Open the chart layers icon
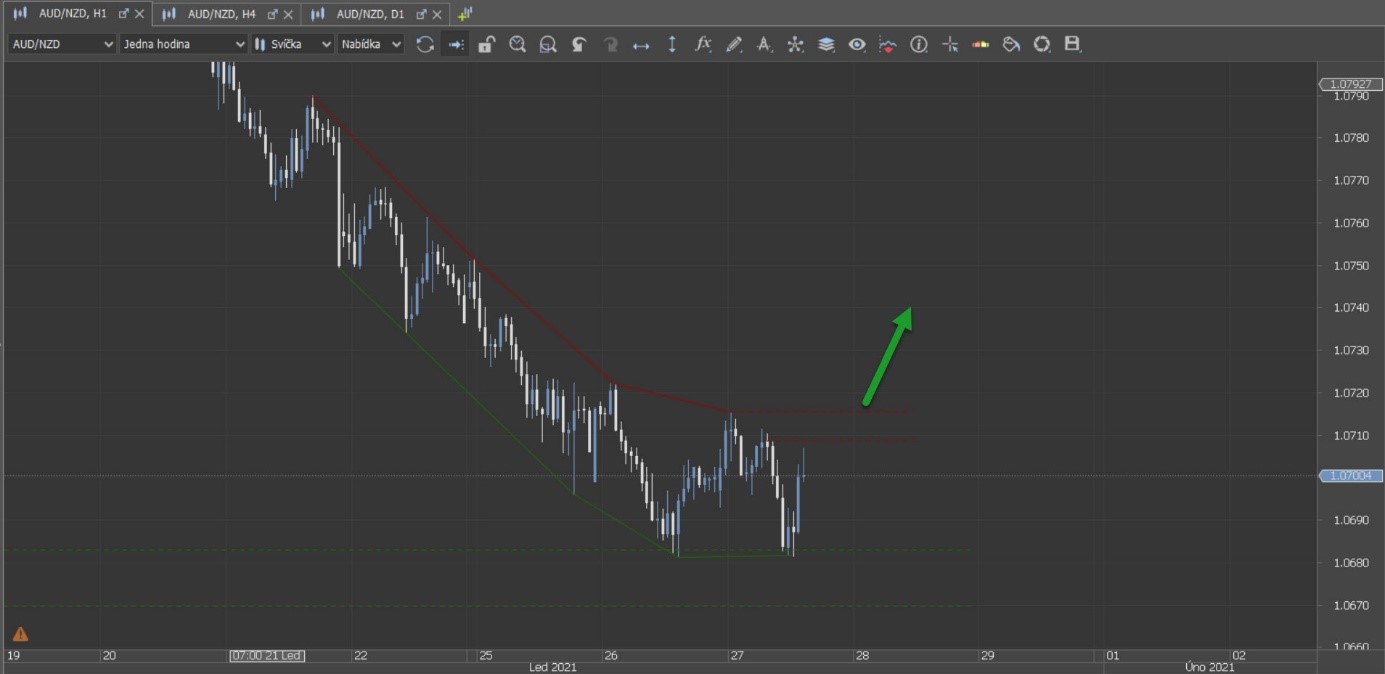Image resolution: width=1385 pixels, height=674 pixels. (x=826, y=44)
